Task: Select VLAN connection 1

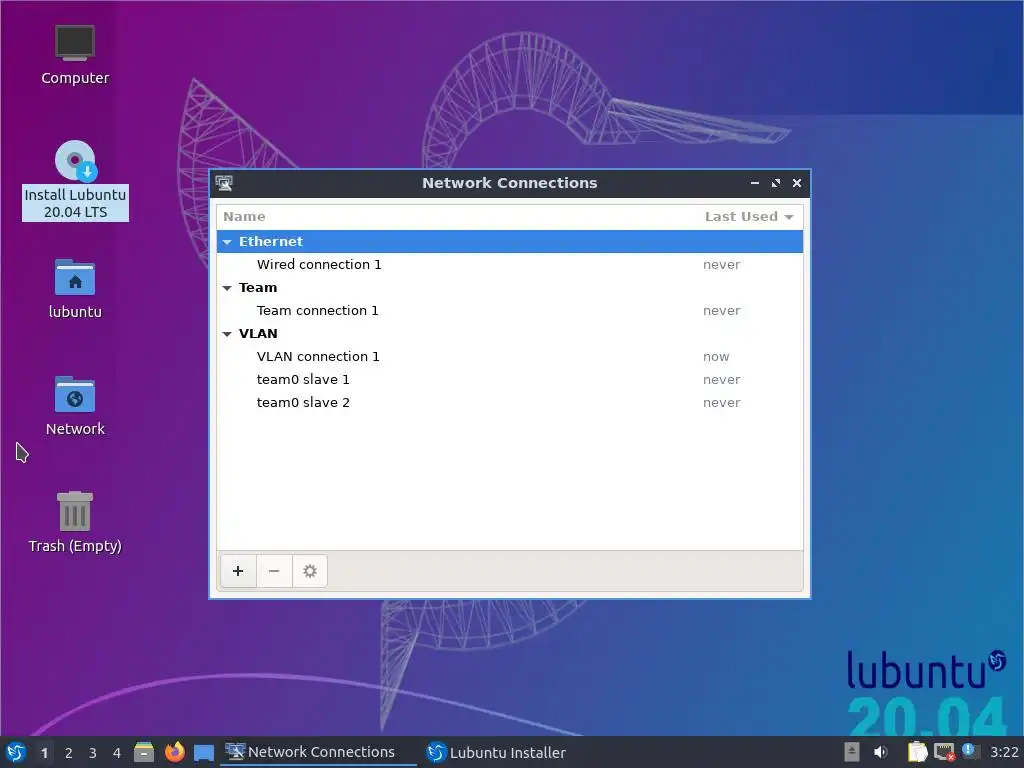Action: tap(509, 357)
